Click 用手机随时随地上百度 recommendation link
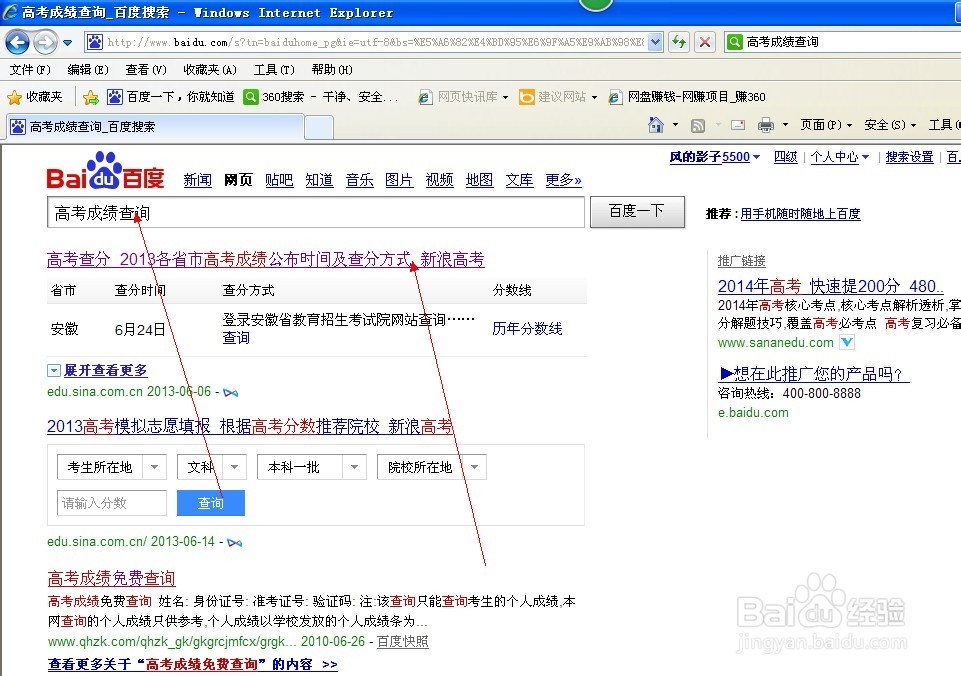 point(800,214)
